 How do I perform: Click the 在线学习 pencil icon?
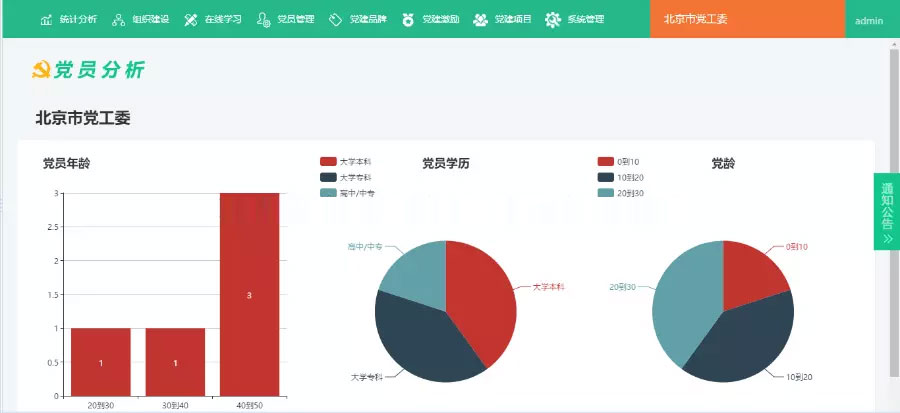[x=191, y=20]
